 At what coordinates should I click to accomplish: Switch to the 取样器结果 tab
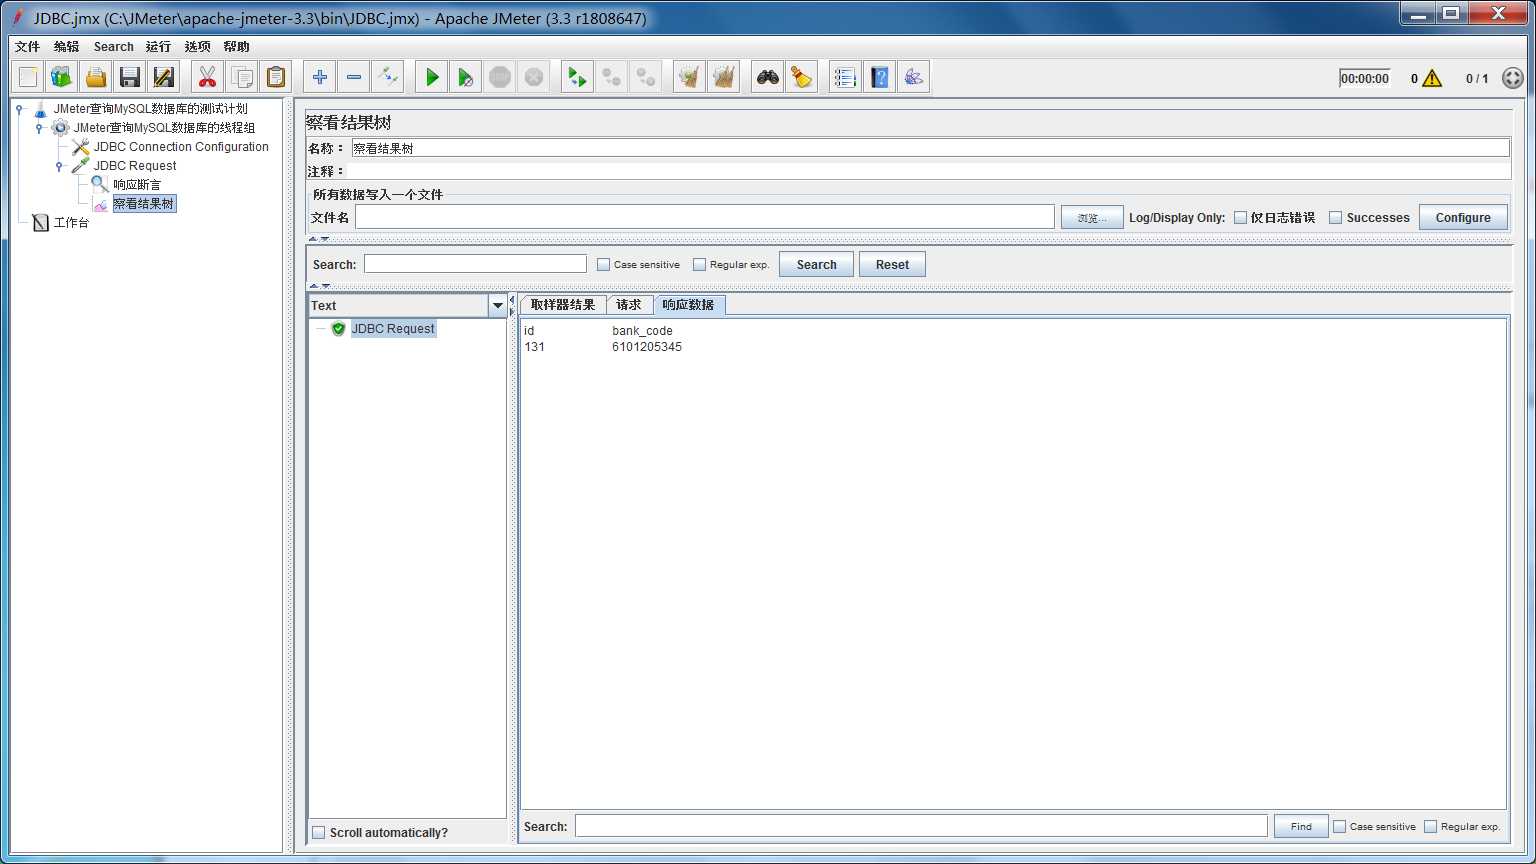(x=563, y=305)
